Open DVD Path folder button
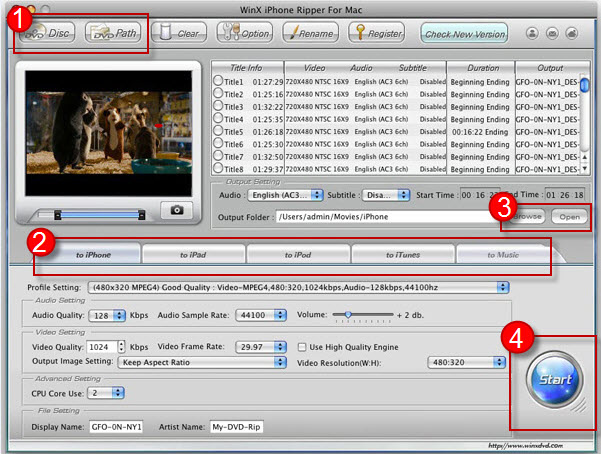Image resolution: width=601 pixels, height=454 pixels. [x=113, y=33]
